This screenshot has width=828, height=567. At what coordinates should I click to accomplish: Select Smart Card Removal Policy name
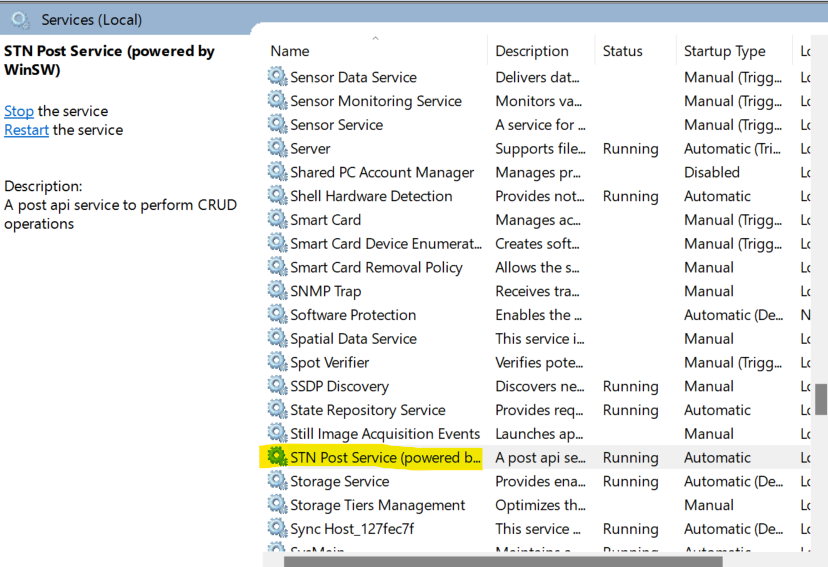coord(377,268)
